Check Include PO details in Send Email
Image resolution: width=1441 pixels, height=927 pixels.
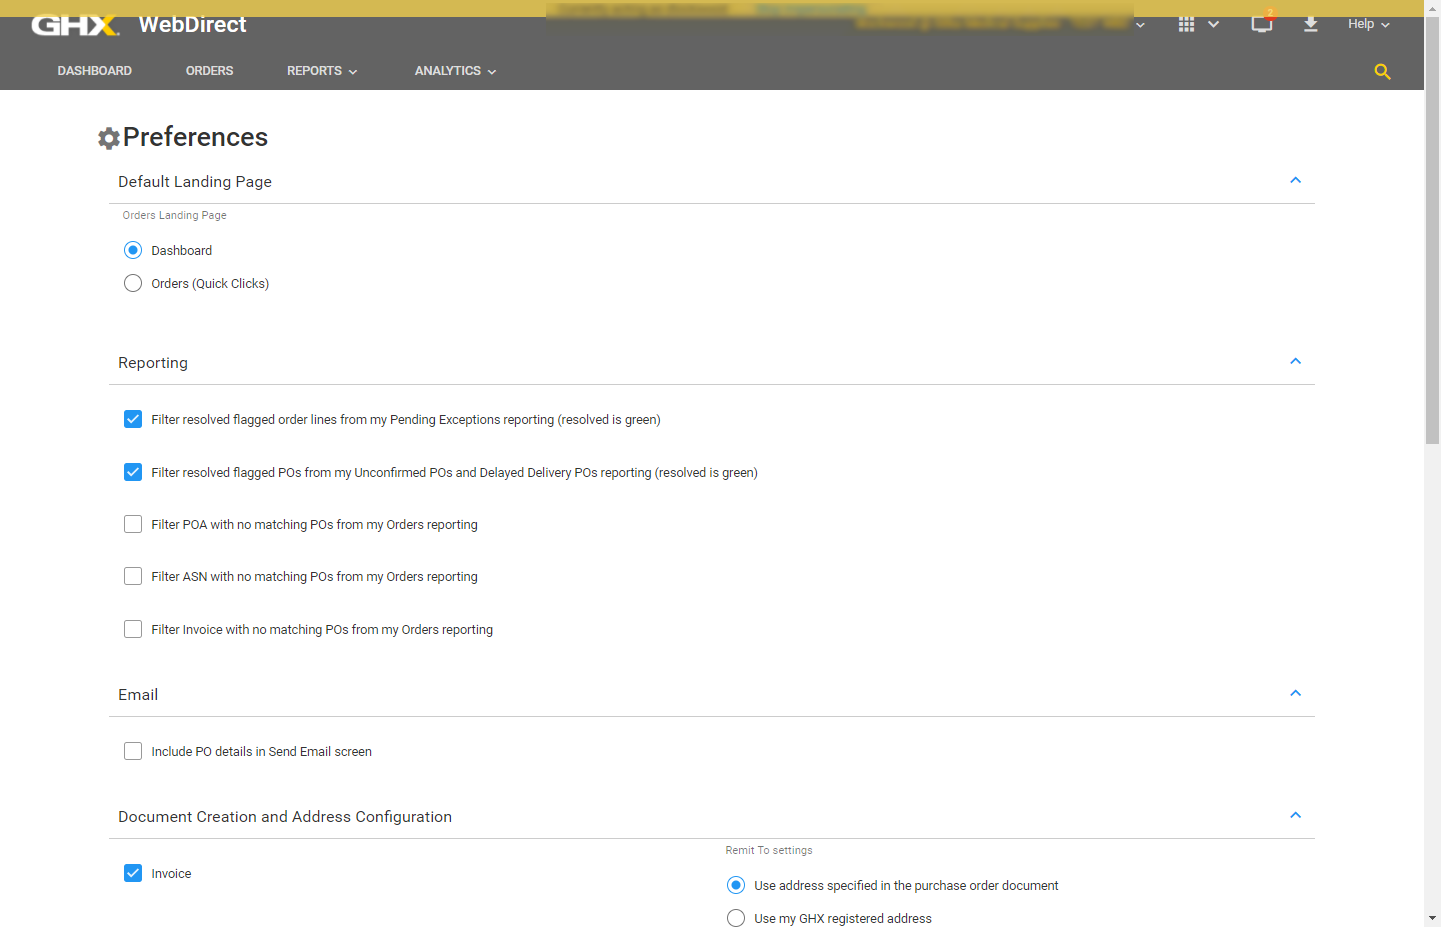point(133,751)
